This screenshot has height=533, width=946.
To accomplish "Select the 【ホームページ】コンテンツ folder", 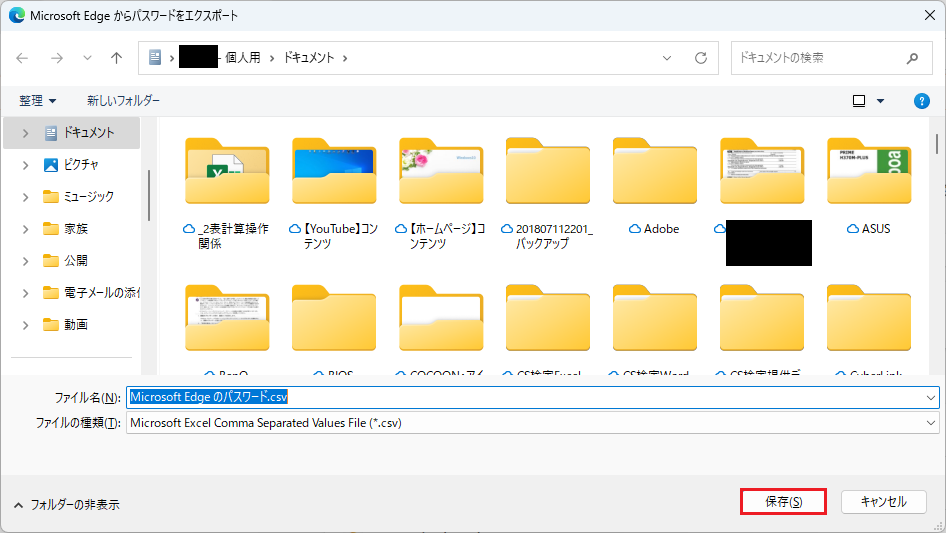I will pos(441,193).
